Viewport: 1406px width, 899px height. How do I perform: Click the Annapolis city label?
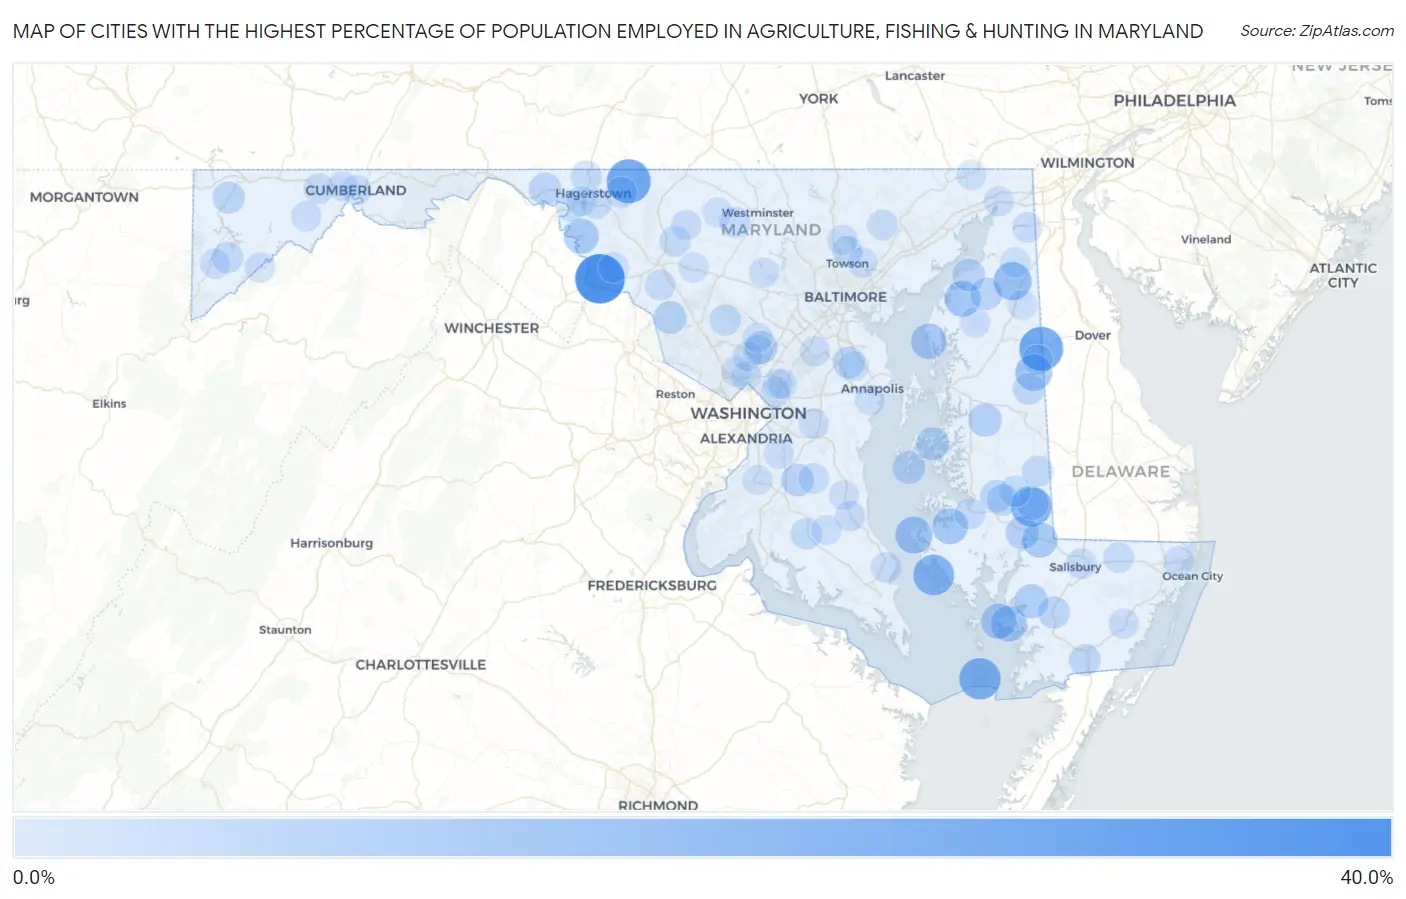click(872, 389)
